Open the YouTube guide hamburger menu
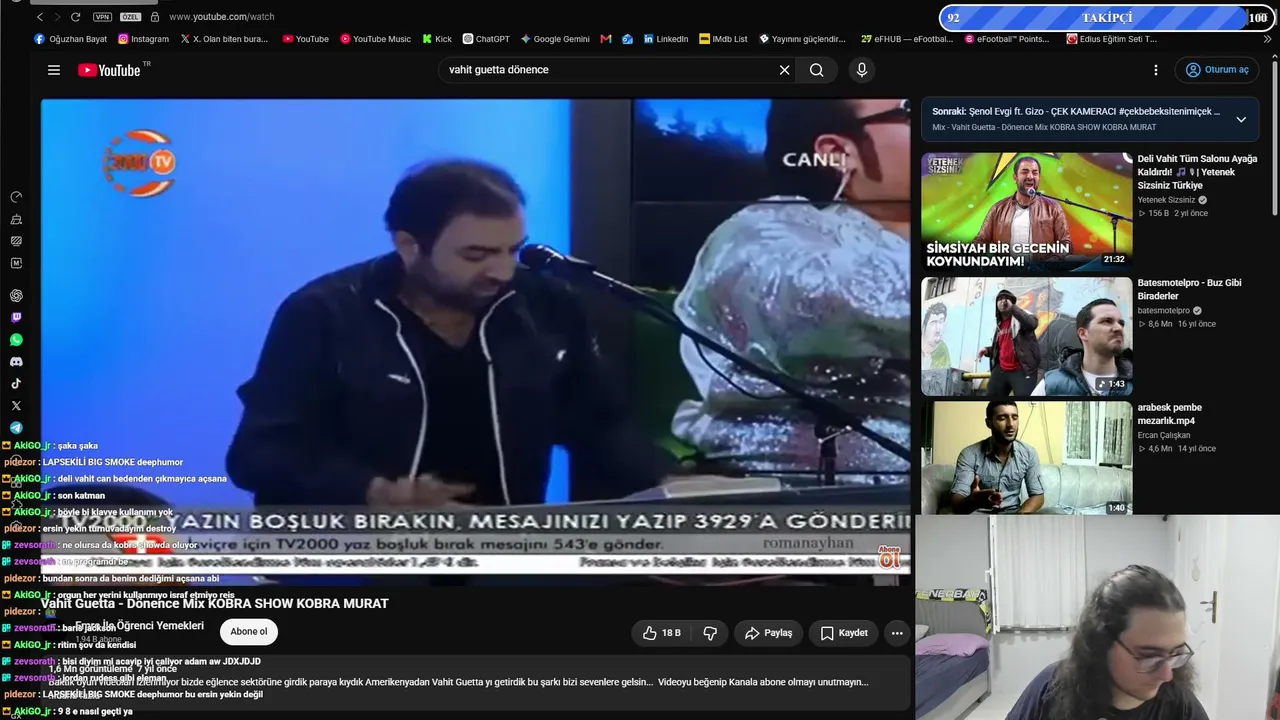The height and width of the screenshot is (720, 1280). click(x=54, y=70)
